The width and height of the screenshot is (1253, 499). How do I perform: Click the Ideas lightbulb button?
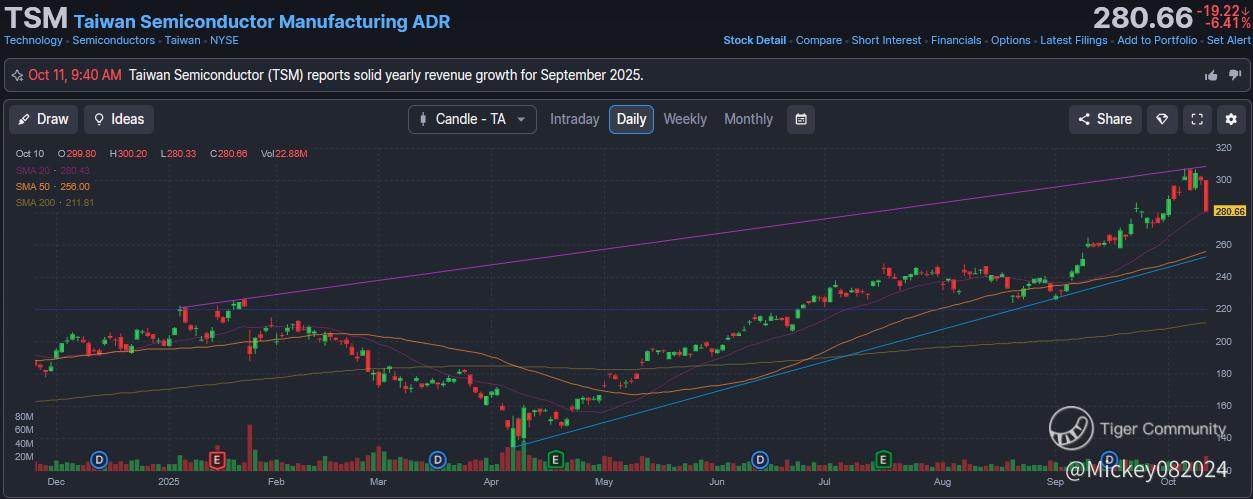coord(118,119)
